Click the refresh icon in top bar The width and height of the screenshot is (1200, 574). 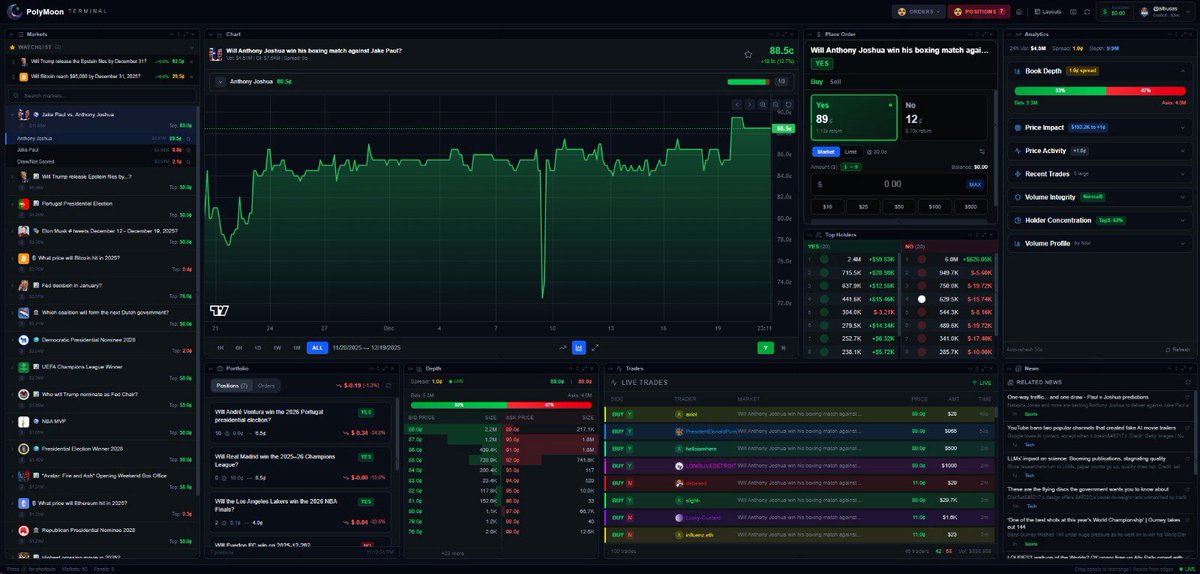1087,12
